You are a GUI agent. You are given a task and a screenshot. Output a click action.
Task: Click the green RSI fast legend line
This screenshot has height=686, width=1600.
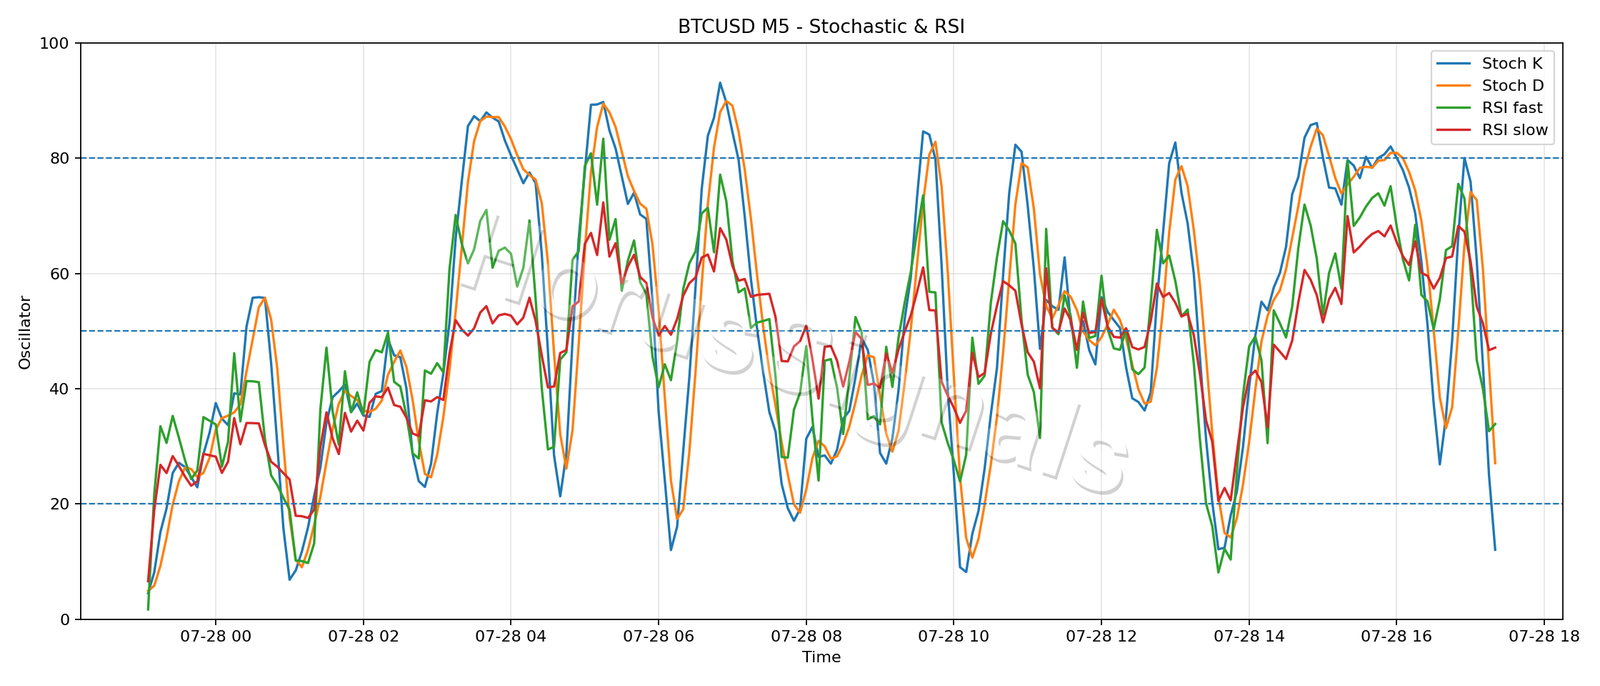click(x=1454, y=108)
